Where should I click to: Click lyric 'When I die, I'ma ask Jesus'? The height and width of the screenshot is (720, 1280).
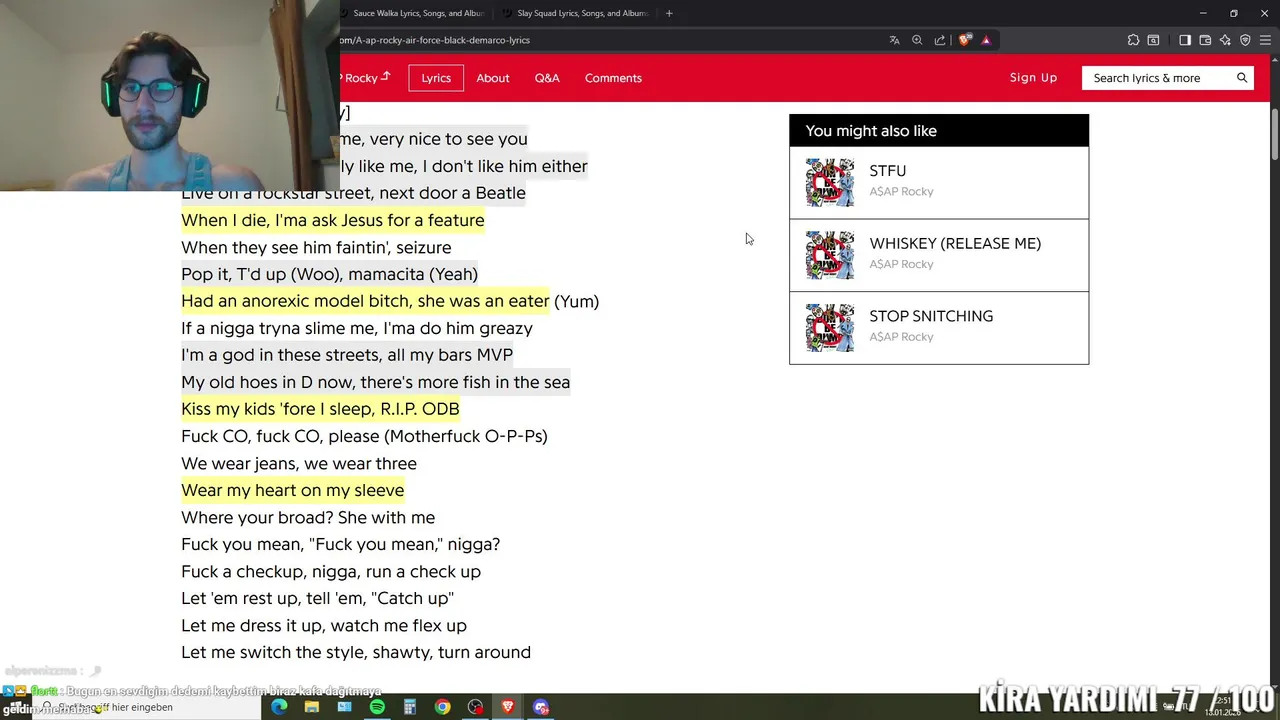point(333,220)
